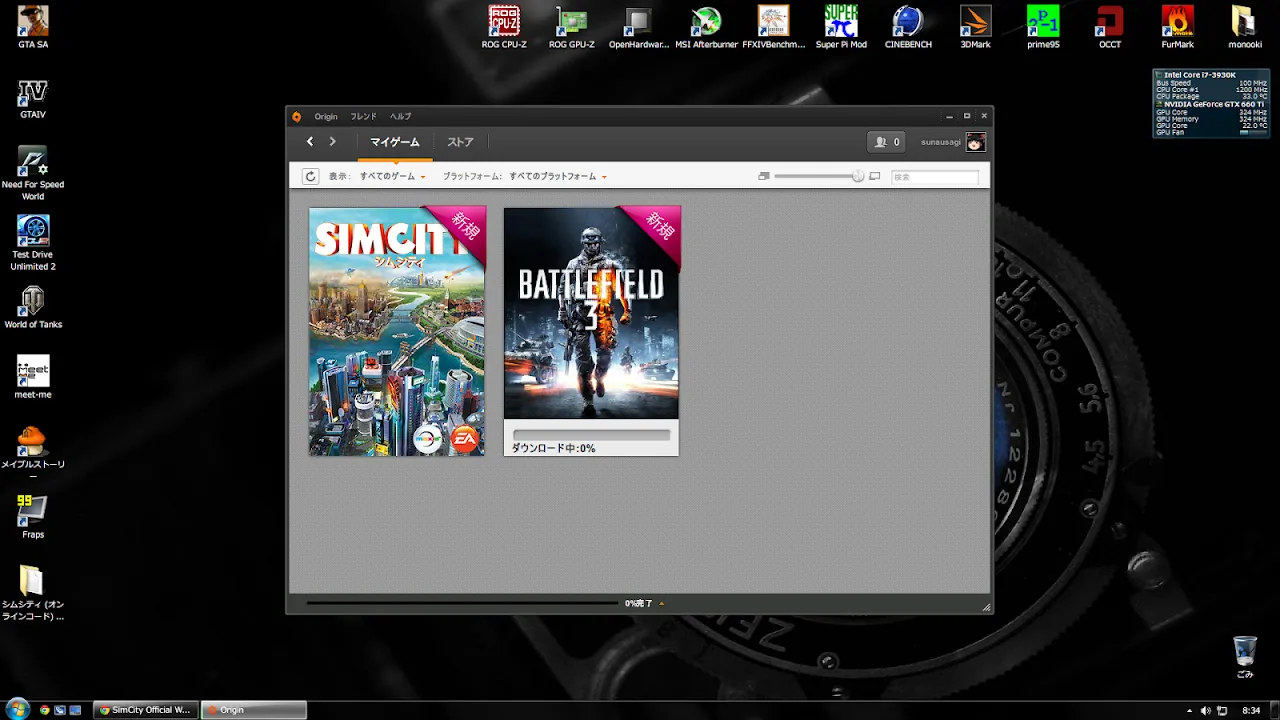Screen dimensions: 1280x720
Task: Click the game search input field
Action: coord(934,177)
